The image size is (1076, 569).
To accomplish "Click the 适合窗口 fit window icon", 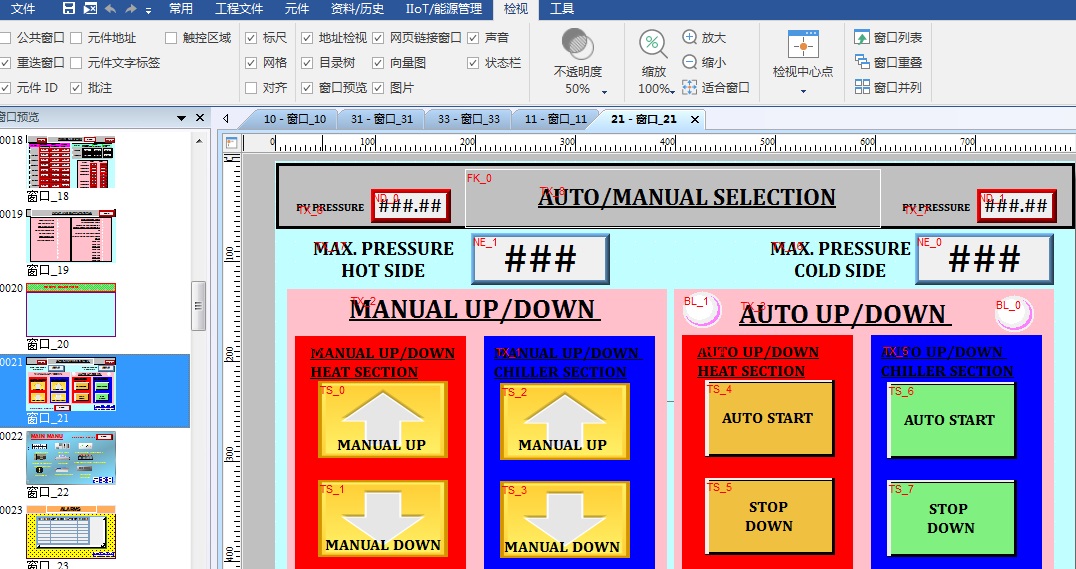I will point(690,87).
